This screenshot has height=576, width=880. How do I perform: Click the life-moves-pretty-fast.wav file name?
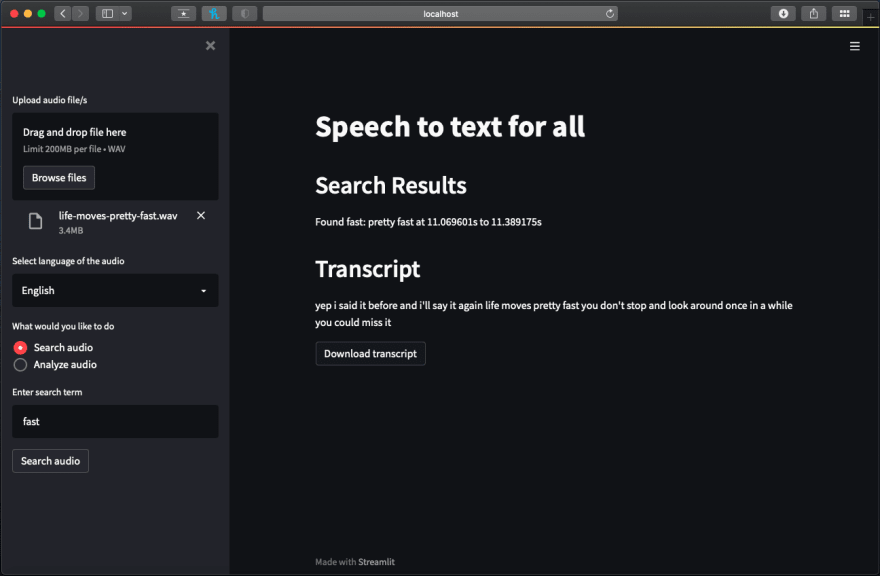[x=118, y=216]
